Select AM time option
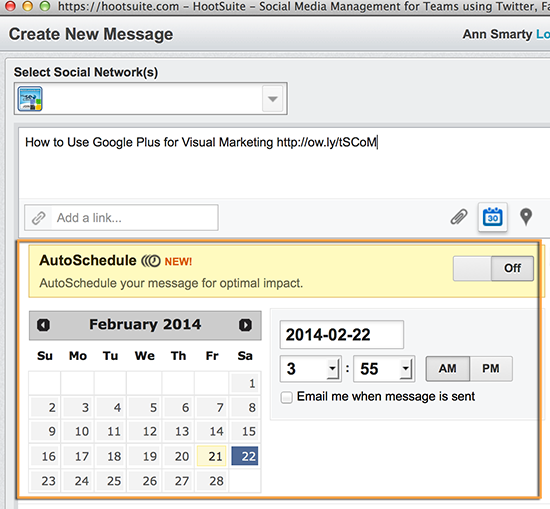The image size is (550, 509). [x=448, y=369]
